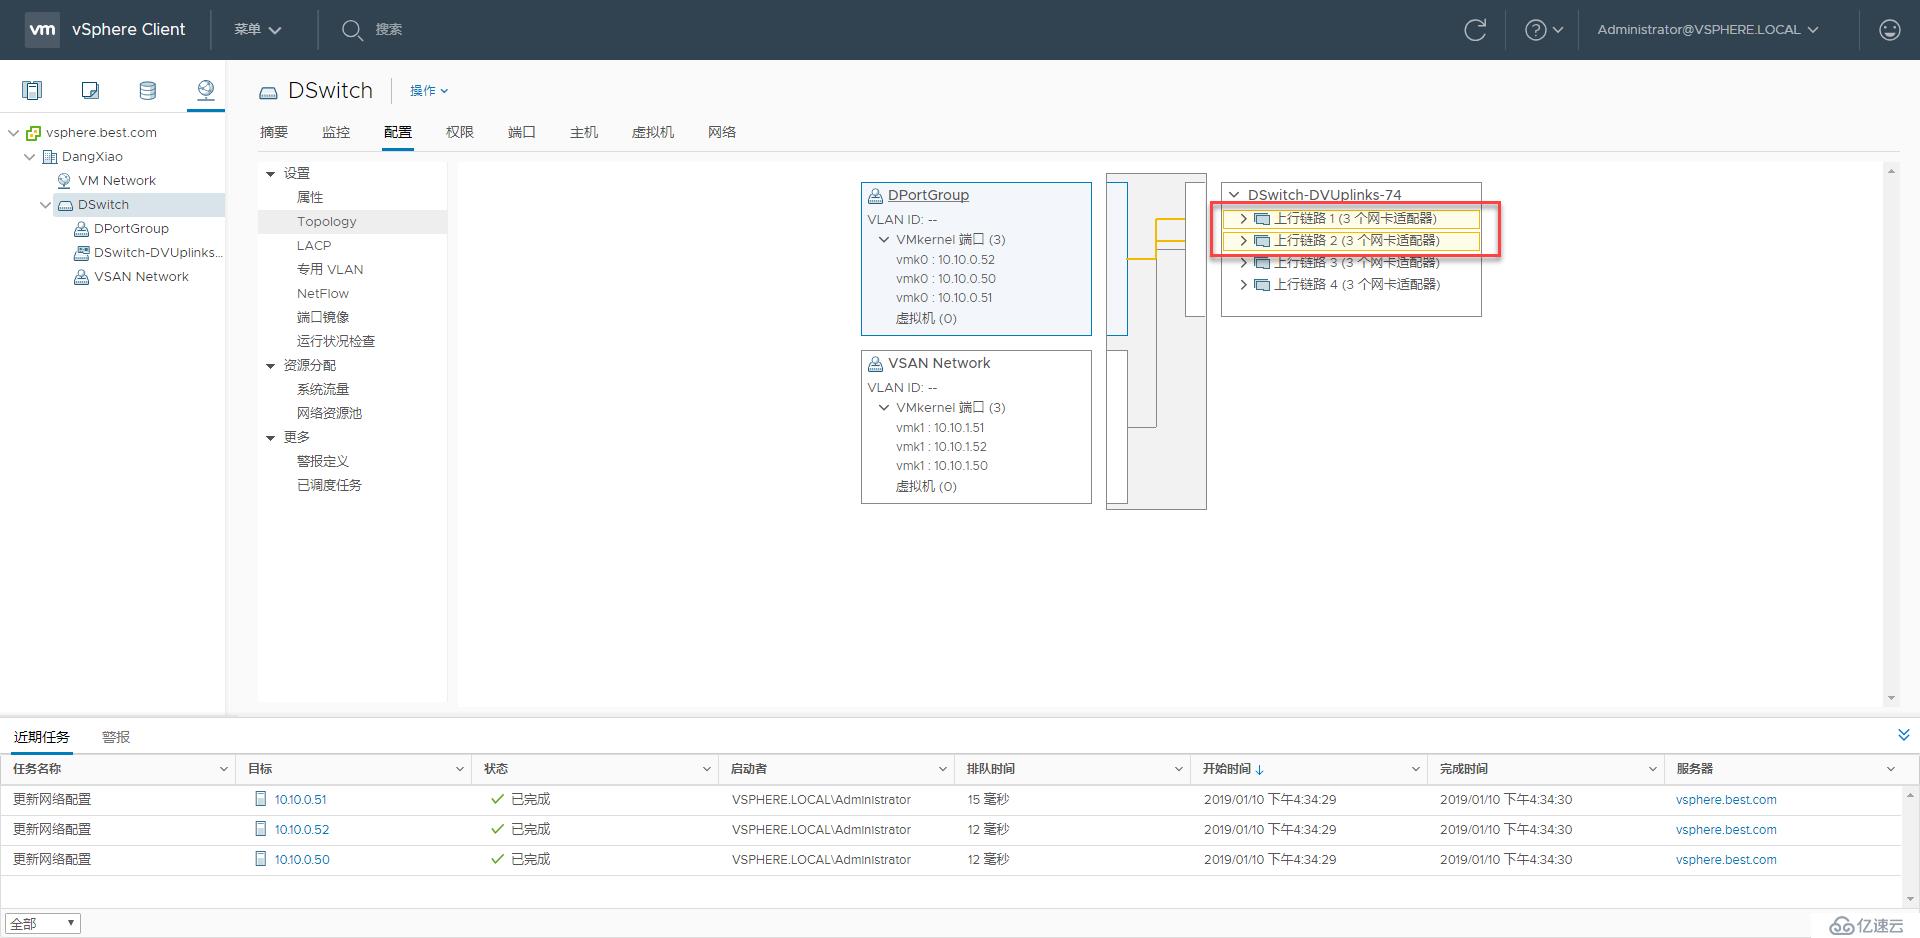Click the topology pane vertical scrollbar down arrow

1891,698
